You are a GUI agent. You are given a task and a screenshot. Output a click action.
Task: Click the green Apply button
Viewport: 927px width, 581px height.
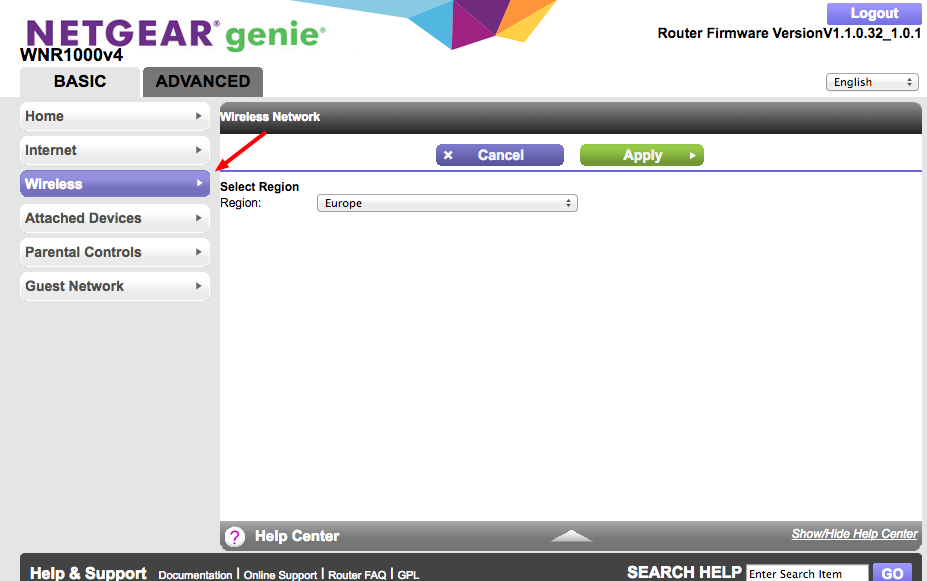641,155
